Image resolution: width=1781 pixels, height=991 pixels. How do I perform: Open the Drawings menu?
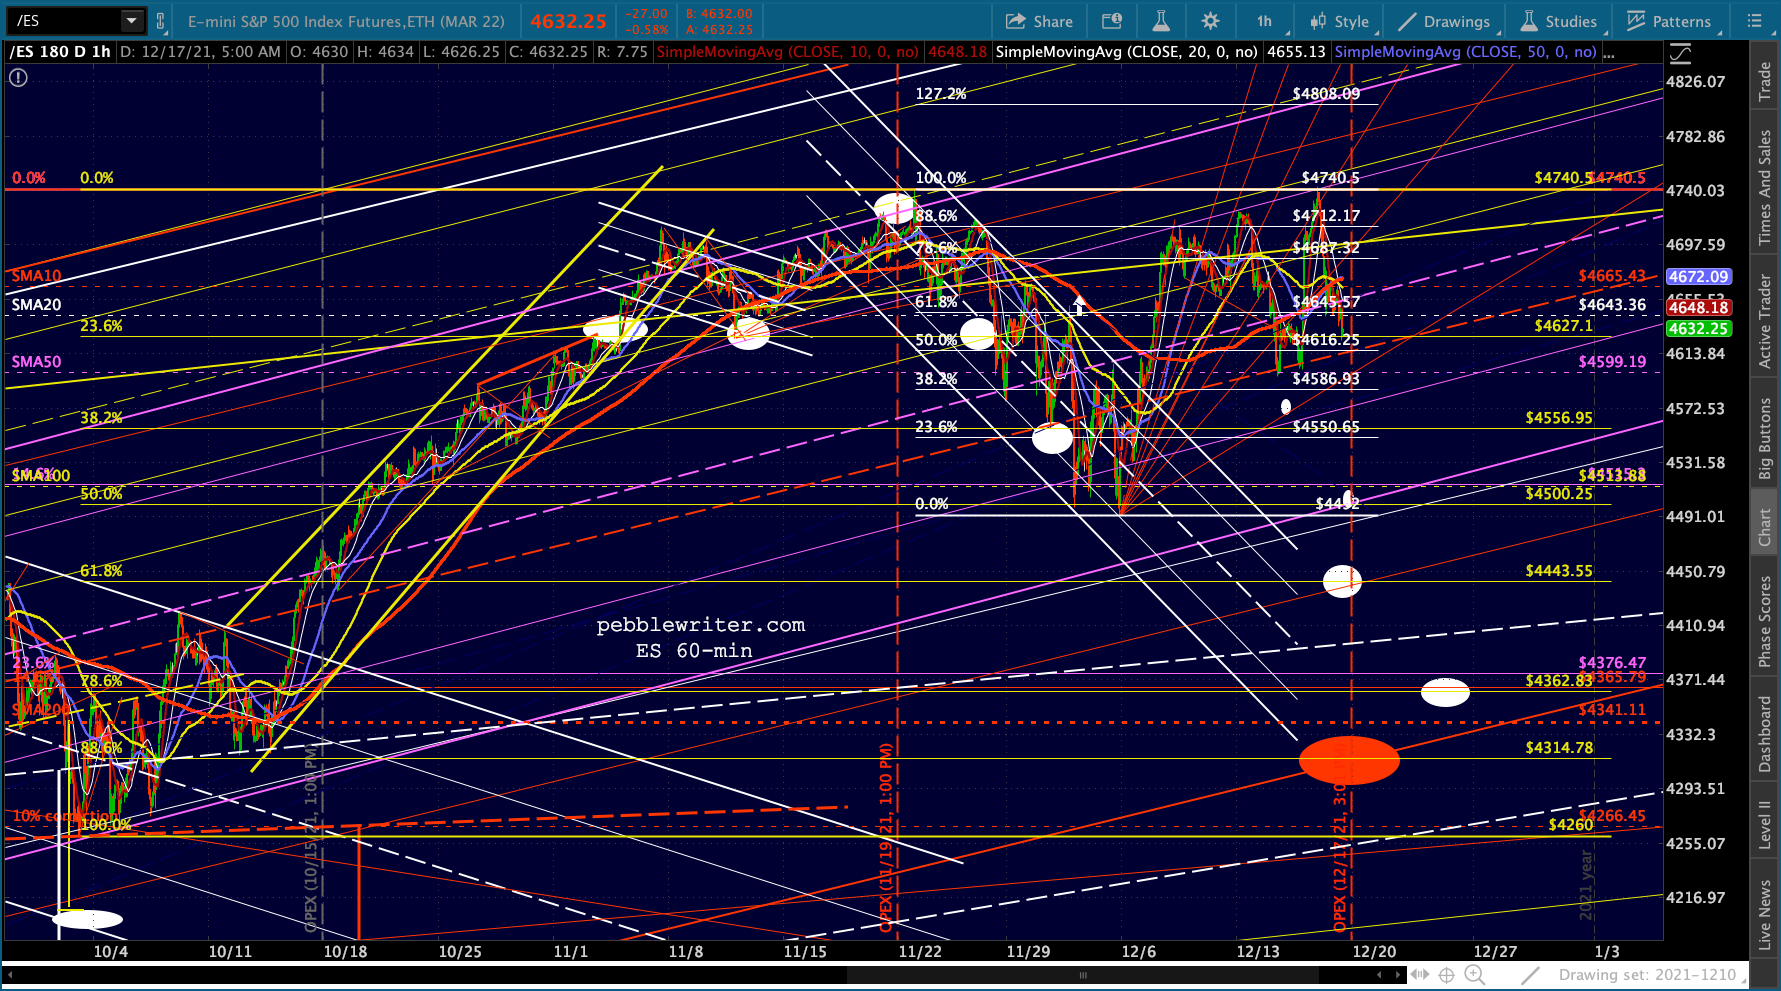(x=1445, y=21)
